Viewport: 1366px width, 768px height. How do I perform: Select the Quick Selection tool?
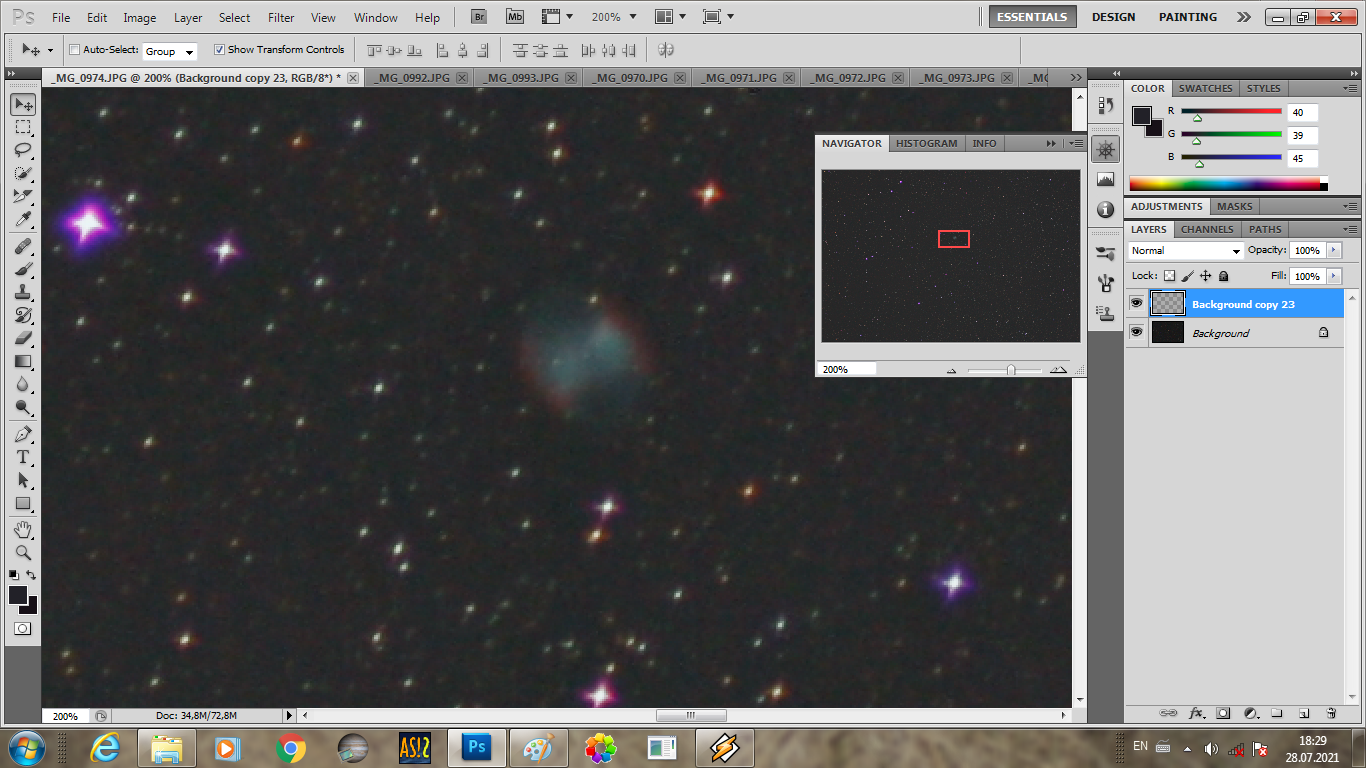coord(23,173)
